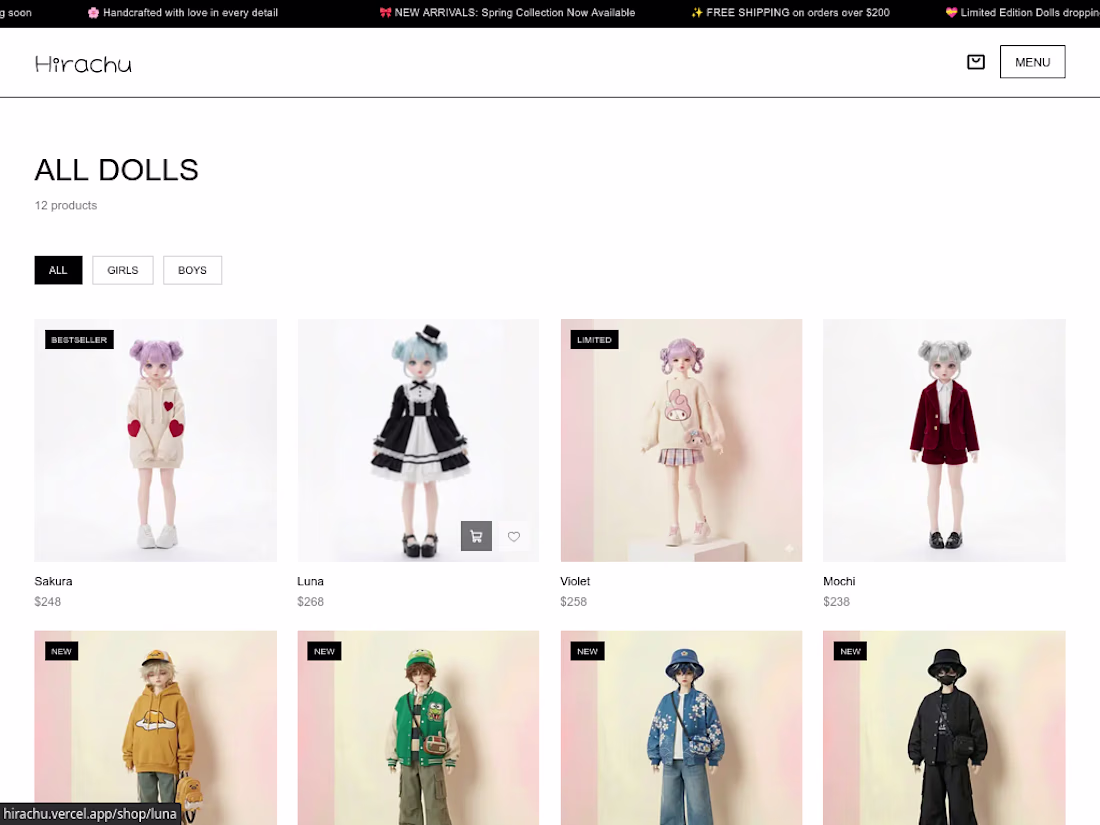Click the heart wishlist icon on Luna

coord(514,536)
